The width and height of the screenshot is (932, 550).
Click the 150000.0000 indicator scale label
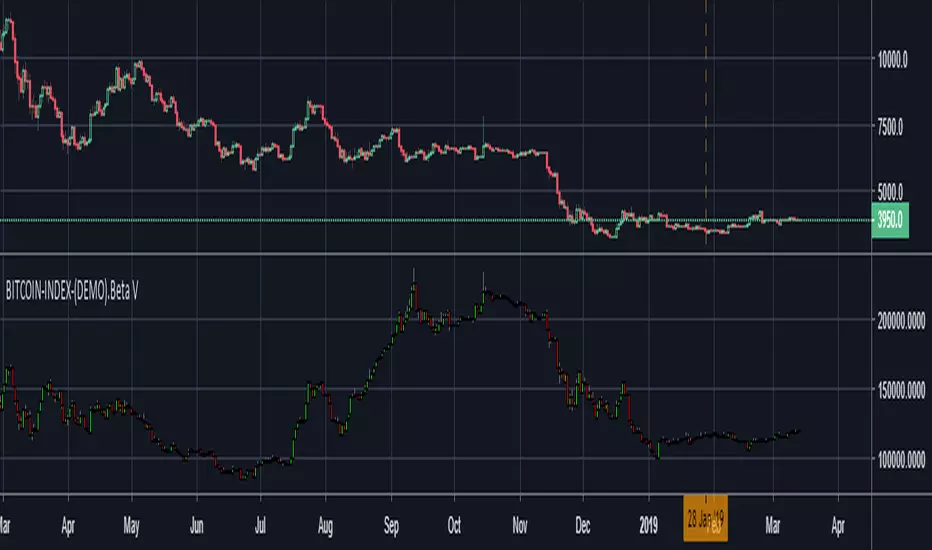[x=901, y=391]
